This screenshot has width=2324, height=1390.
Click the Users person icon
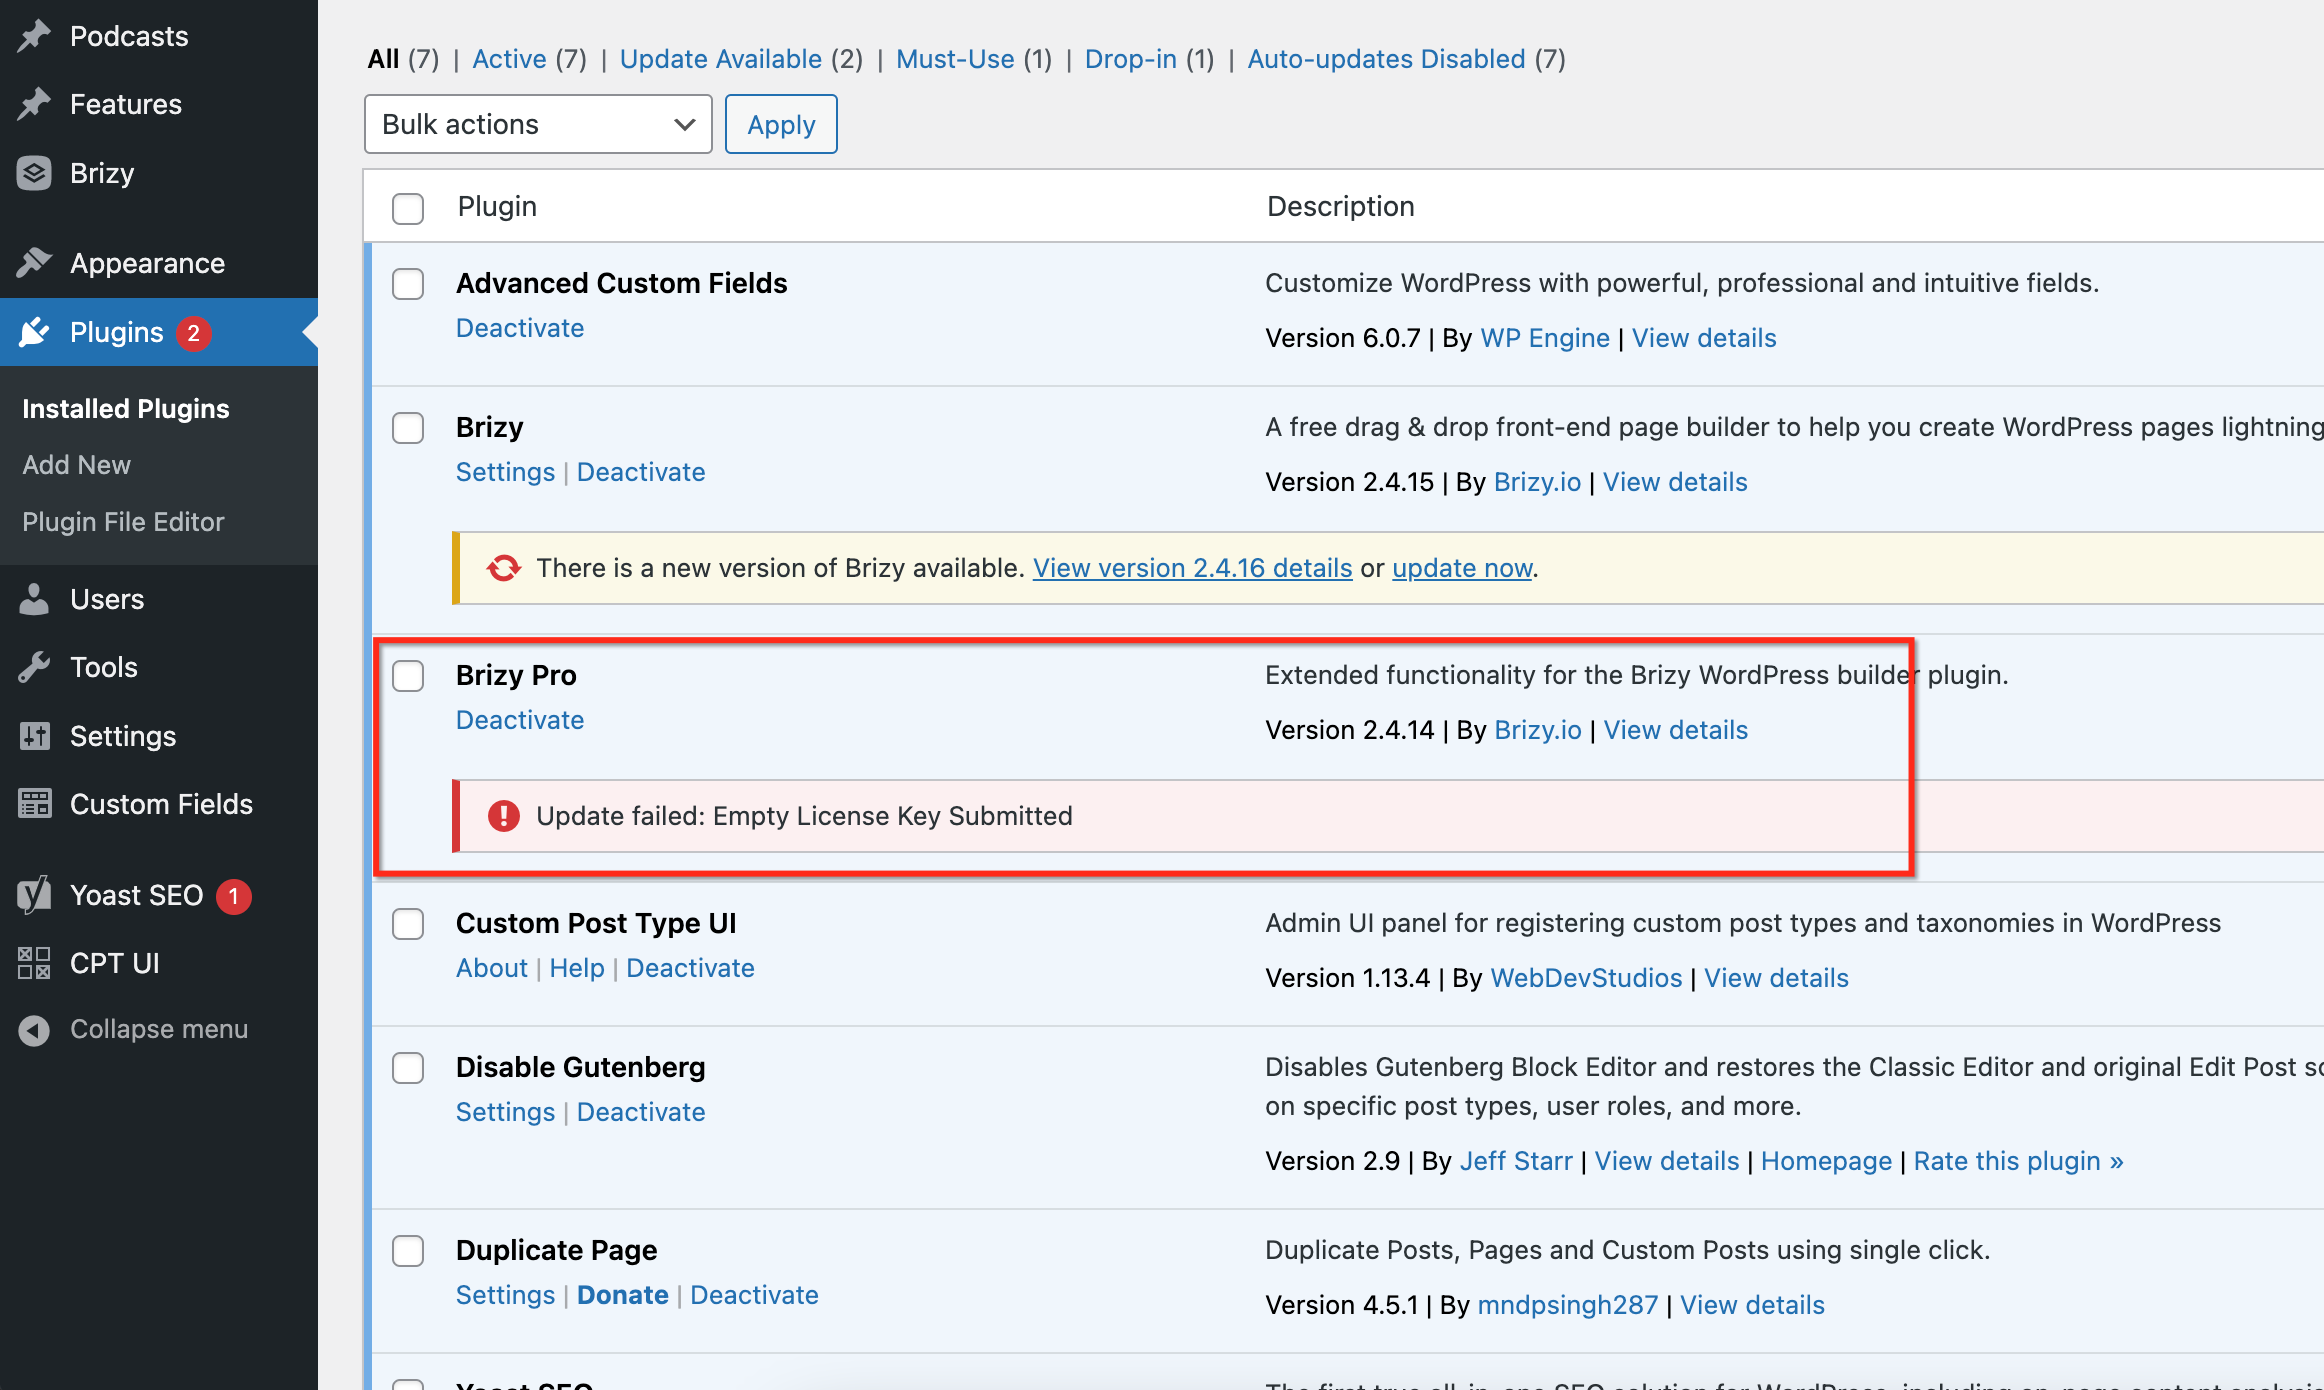pyautogui.click(x=34, y=599)
